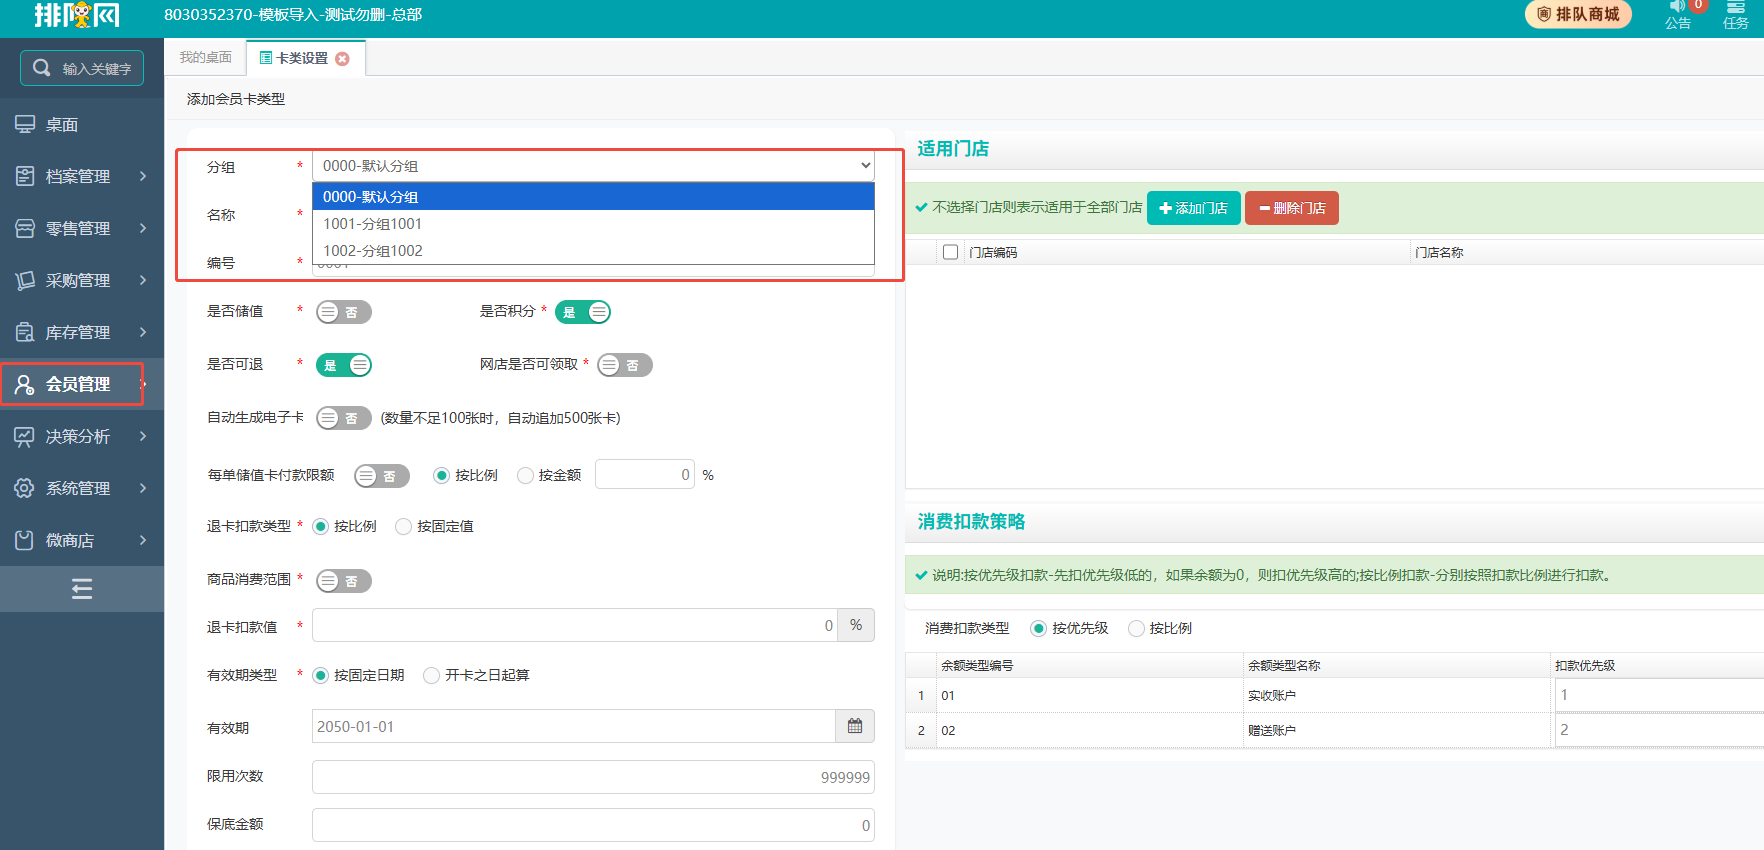Edit priority field for 实收账户
Viewport: 1764px width, 850px height.
1659,695
